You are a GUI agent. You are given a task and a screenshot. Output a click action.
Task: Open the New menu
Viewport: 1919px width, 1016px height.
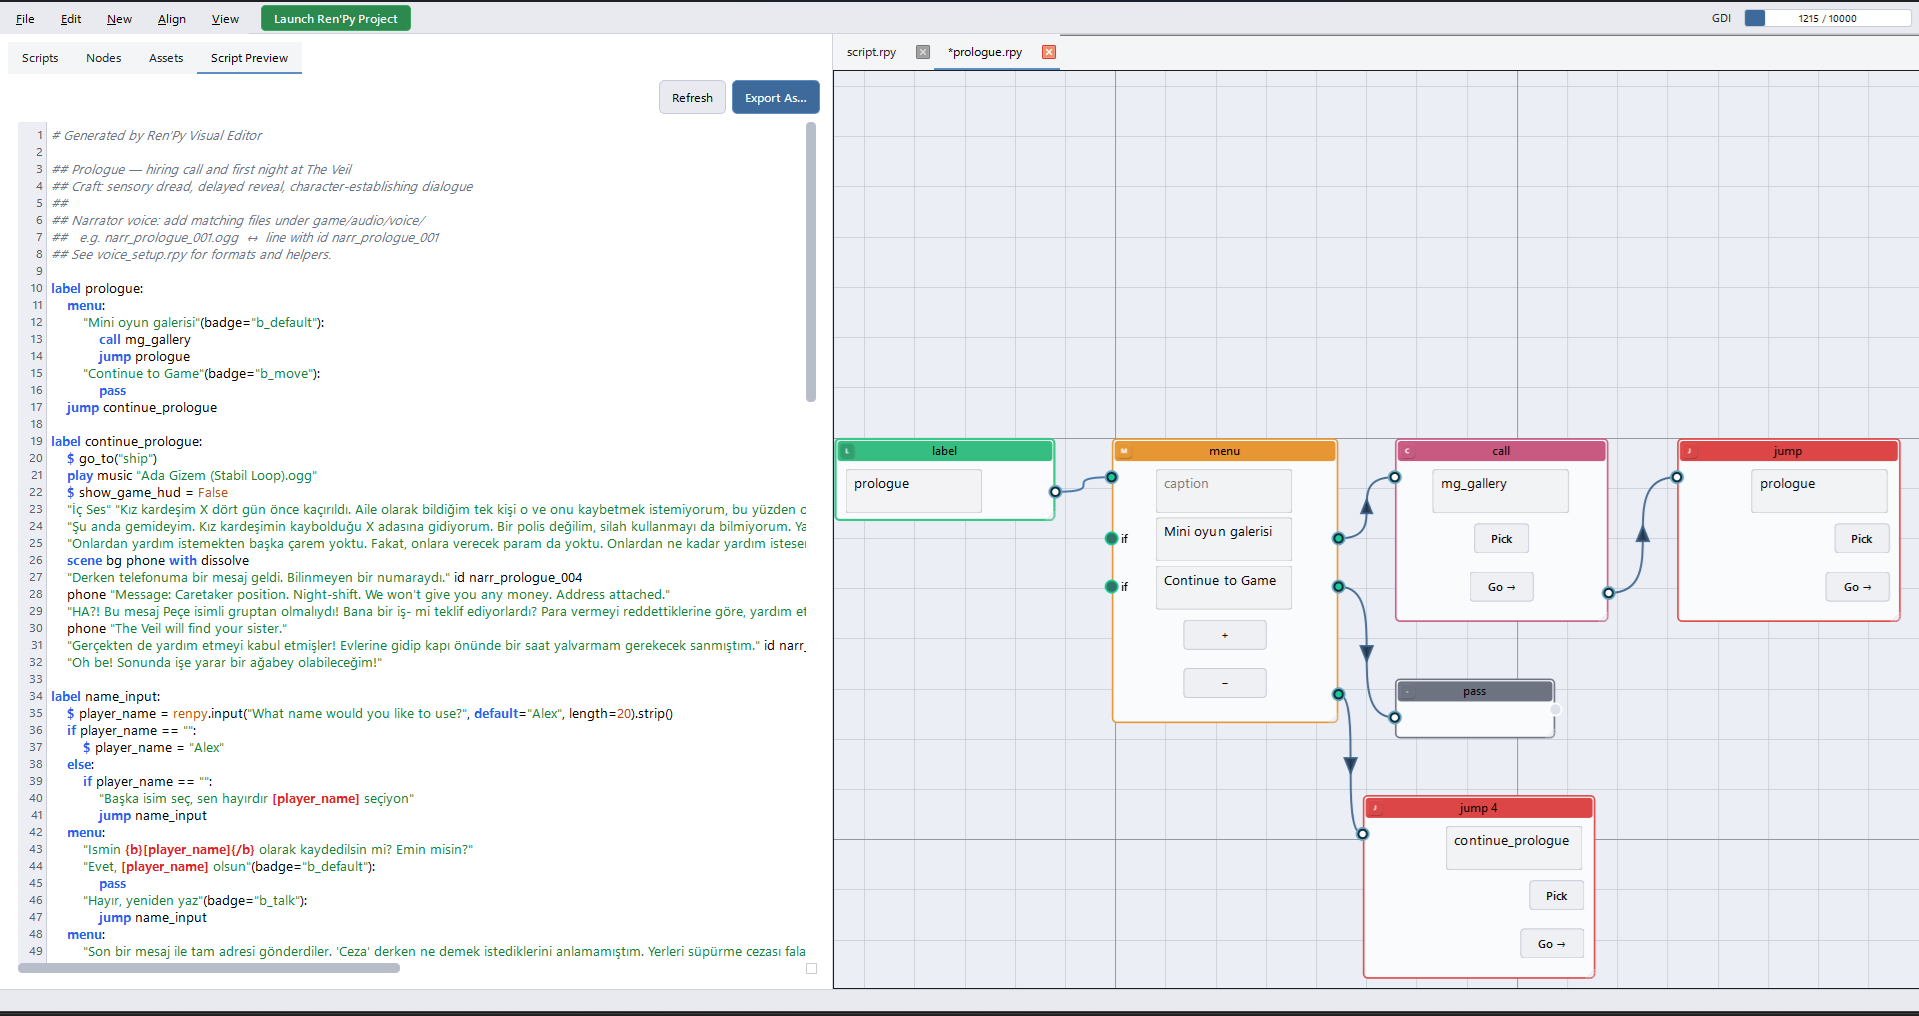tap(119, 19)
